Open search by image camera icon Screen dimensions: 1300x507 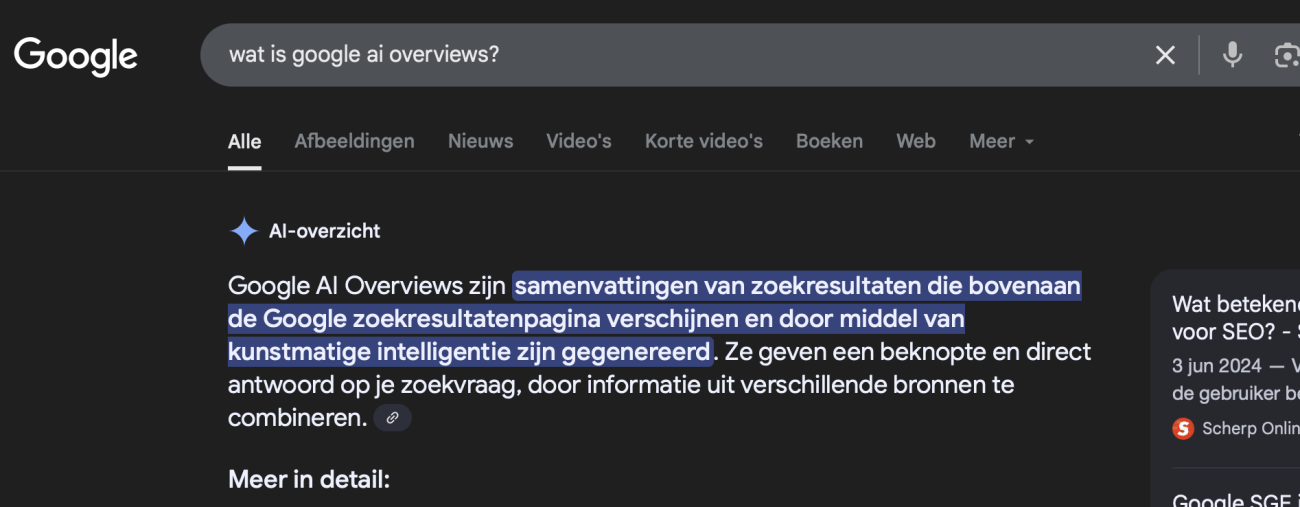[1286, 55]
